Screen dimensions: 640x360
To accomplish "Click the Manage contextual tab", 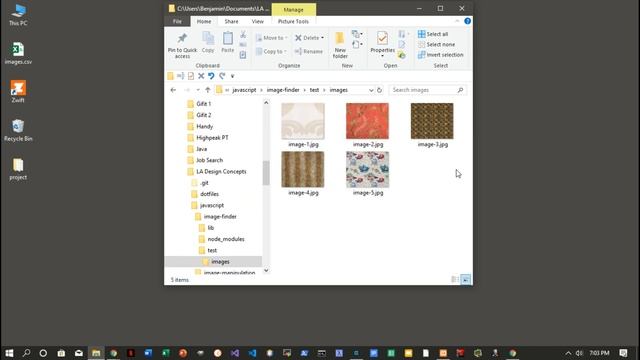I will [293, 9].
